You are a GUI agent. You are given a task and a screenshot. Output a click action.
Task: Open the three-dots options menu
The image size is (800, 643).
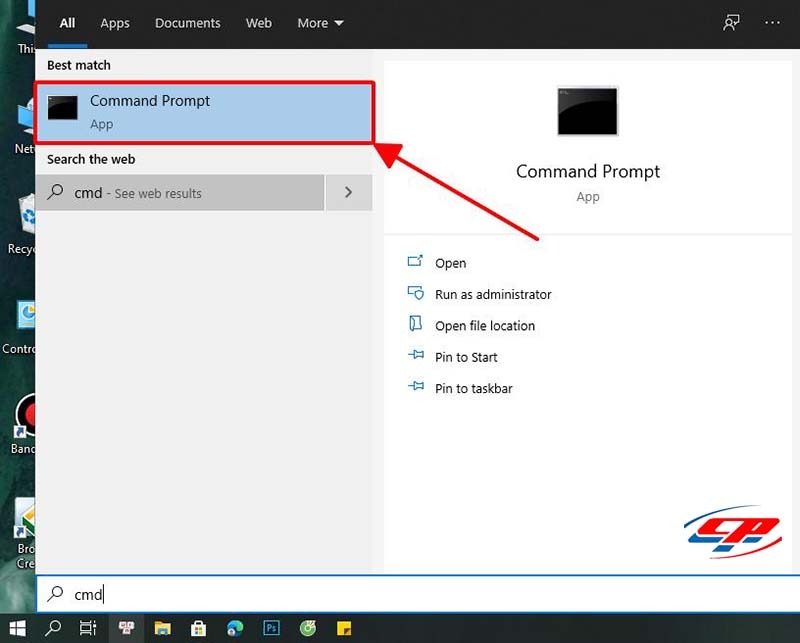point(772,22)
